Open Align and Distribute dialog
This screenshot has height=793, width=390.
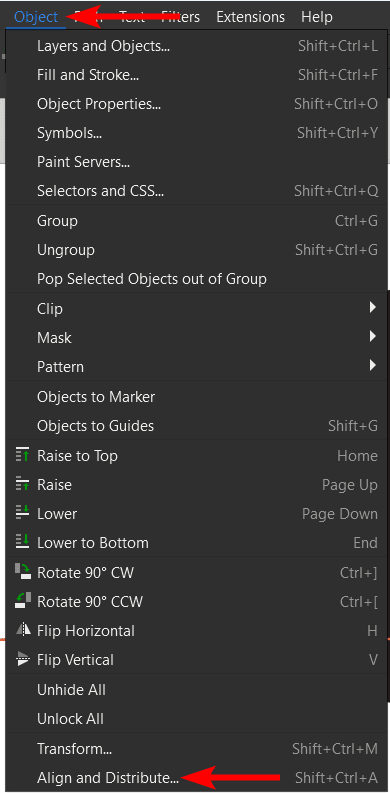(192, 777)
